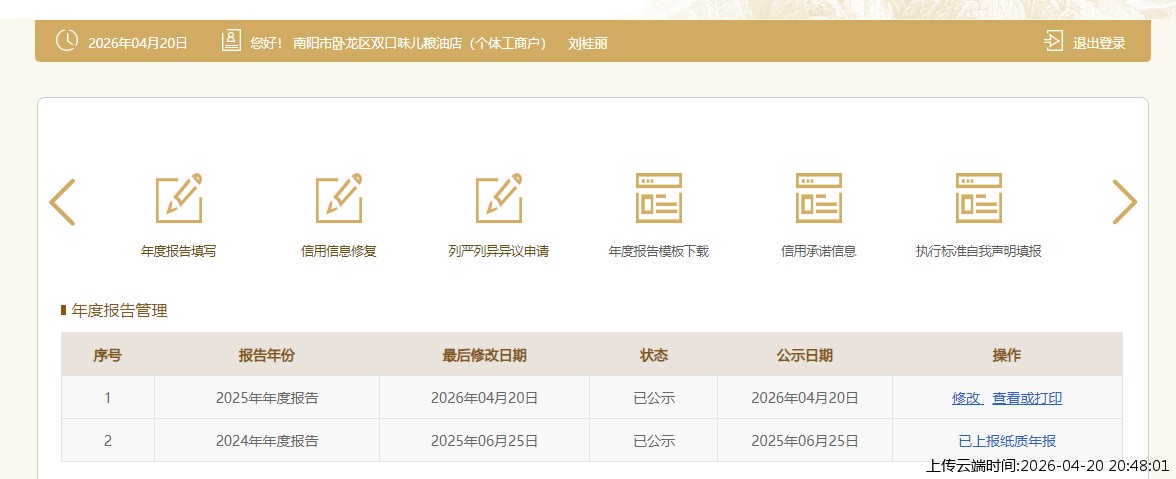
Task: Open 查看或打印 for the 2025 report
Action: [1027, 398]
